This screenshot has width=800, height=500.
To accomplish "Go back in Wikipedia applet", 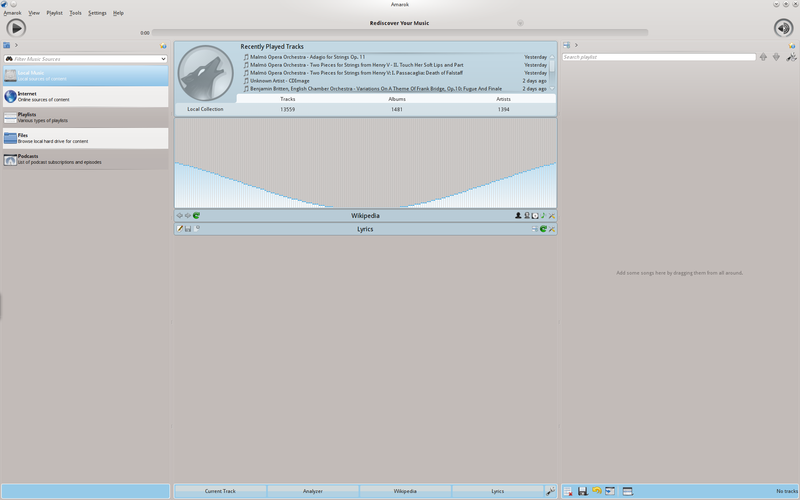I will click(x=180, y=216).
